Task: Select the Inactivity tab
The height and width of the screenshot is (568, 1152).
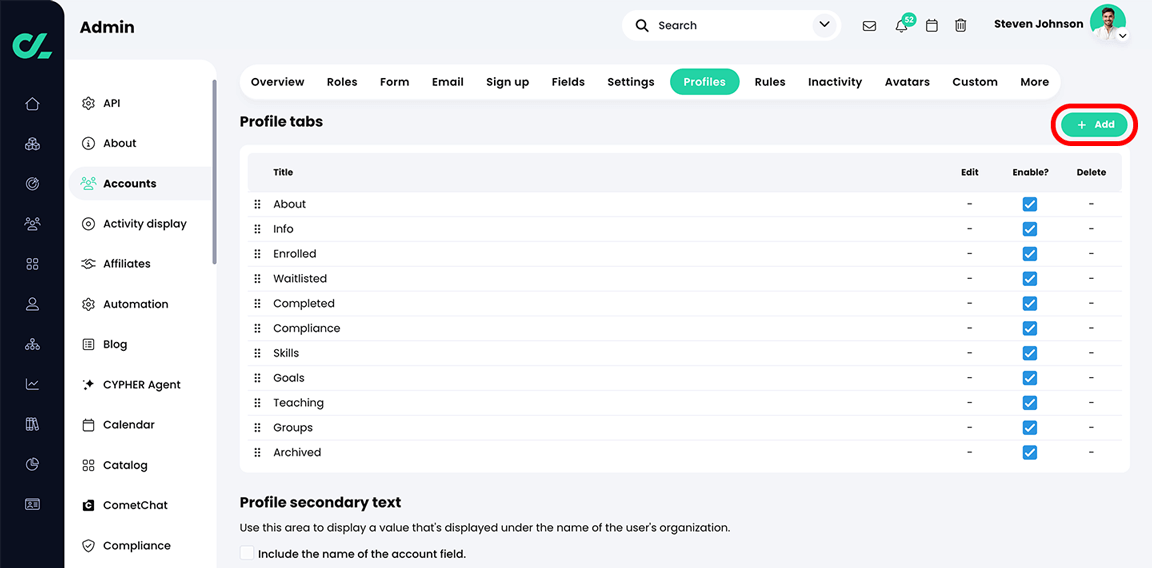Action: coord(835,82)
